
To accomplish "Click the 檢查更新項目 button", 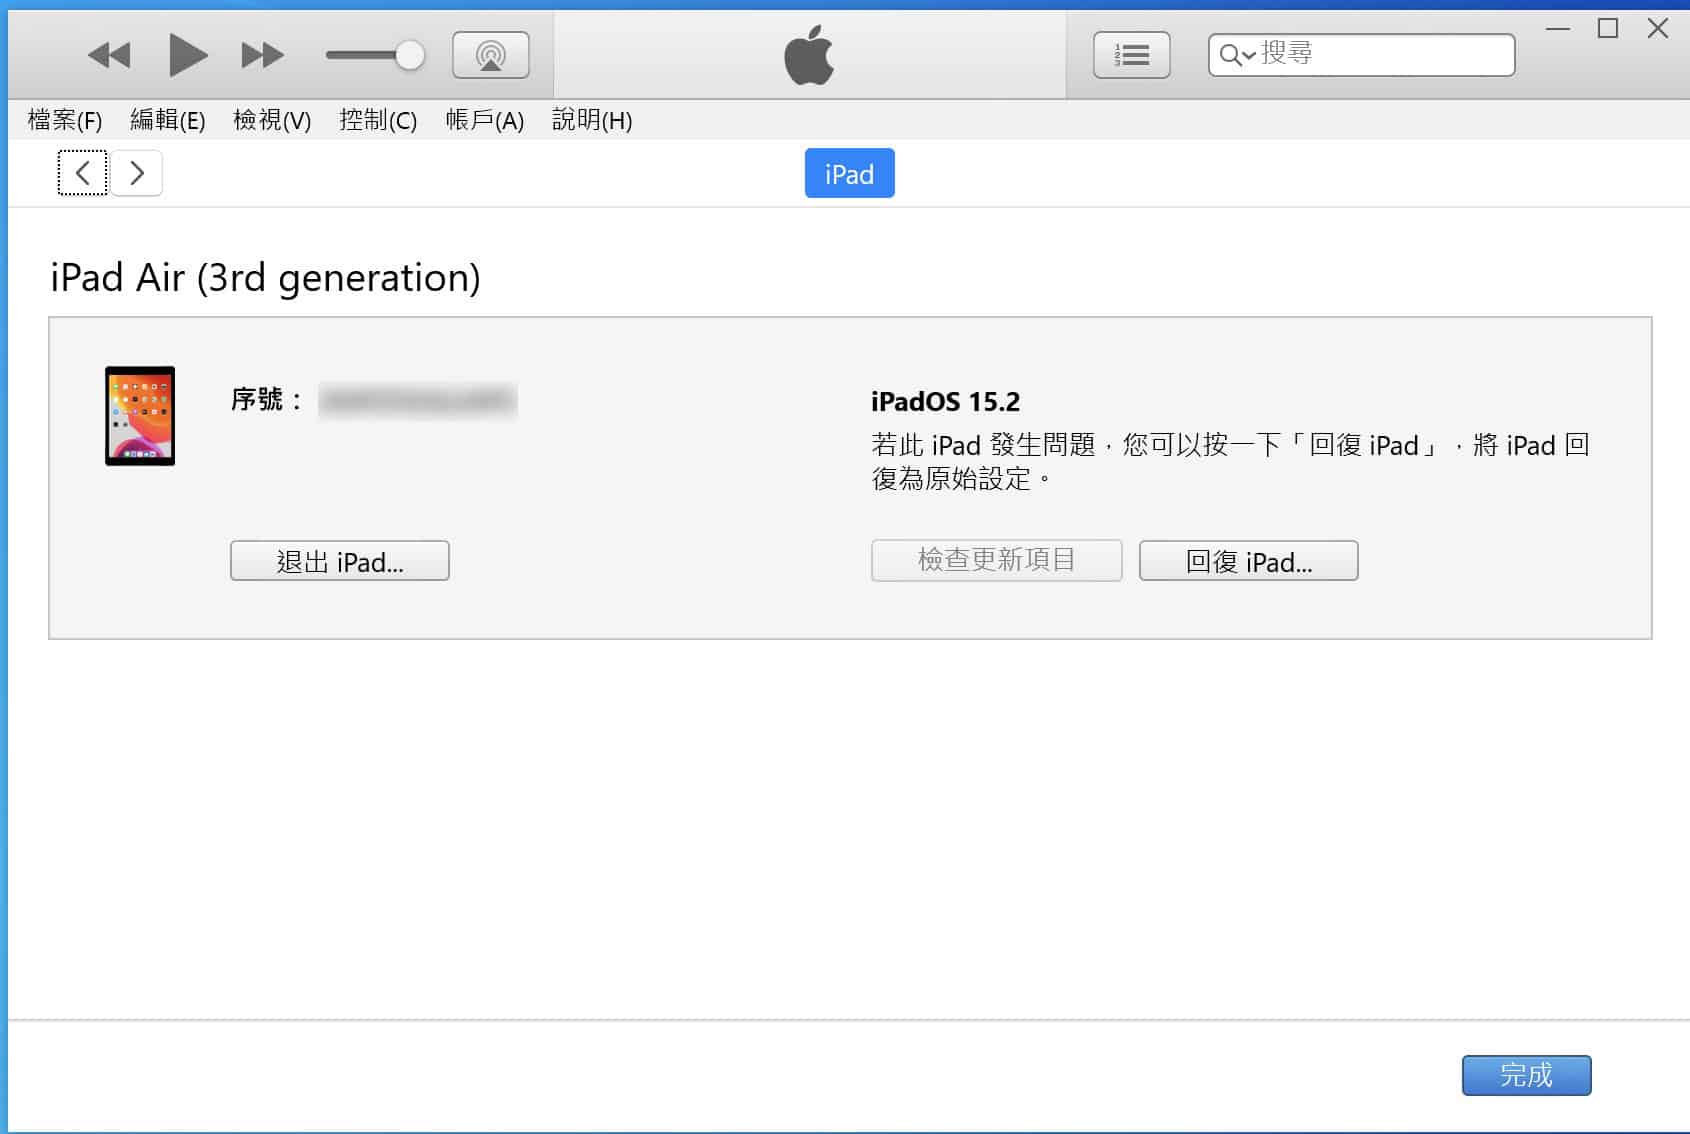I will click(x=996, y=561).
